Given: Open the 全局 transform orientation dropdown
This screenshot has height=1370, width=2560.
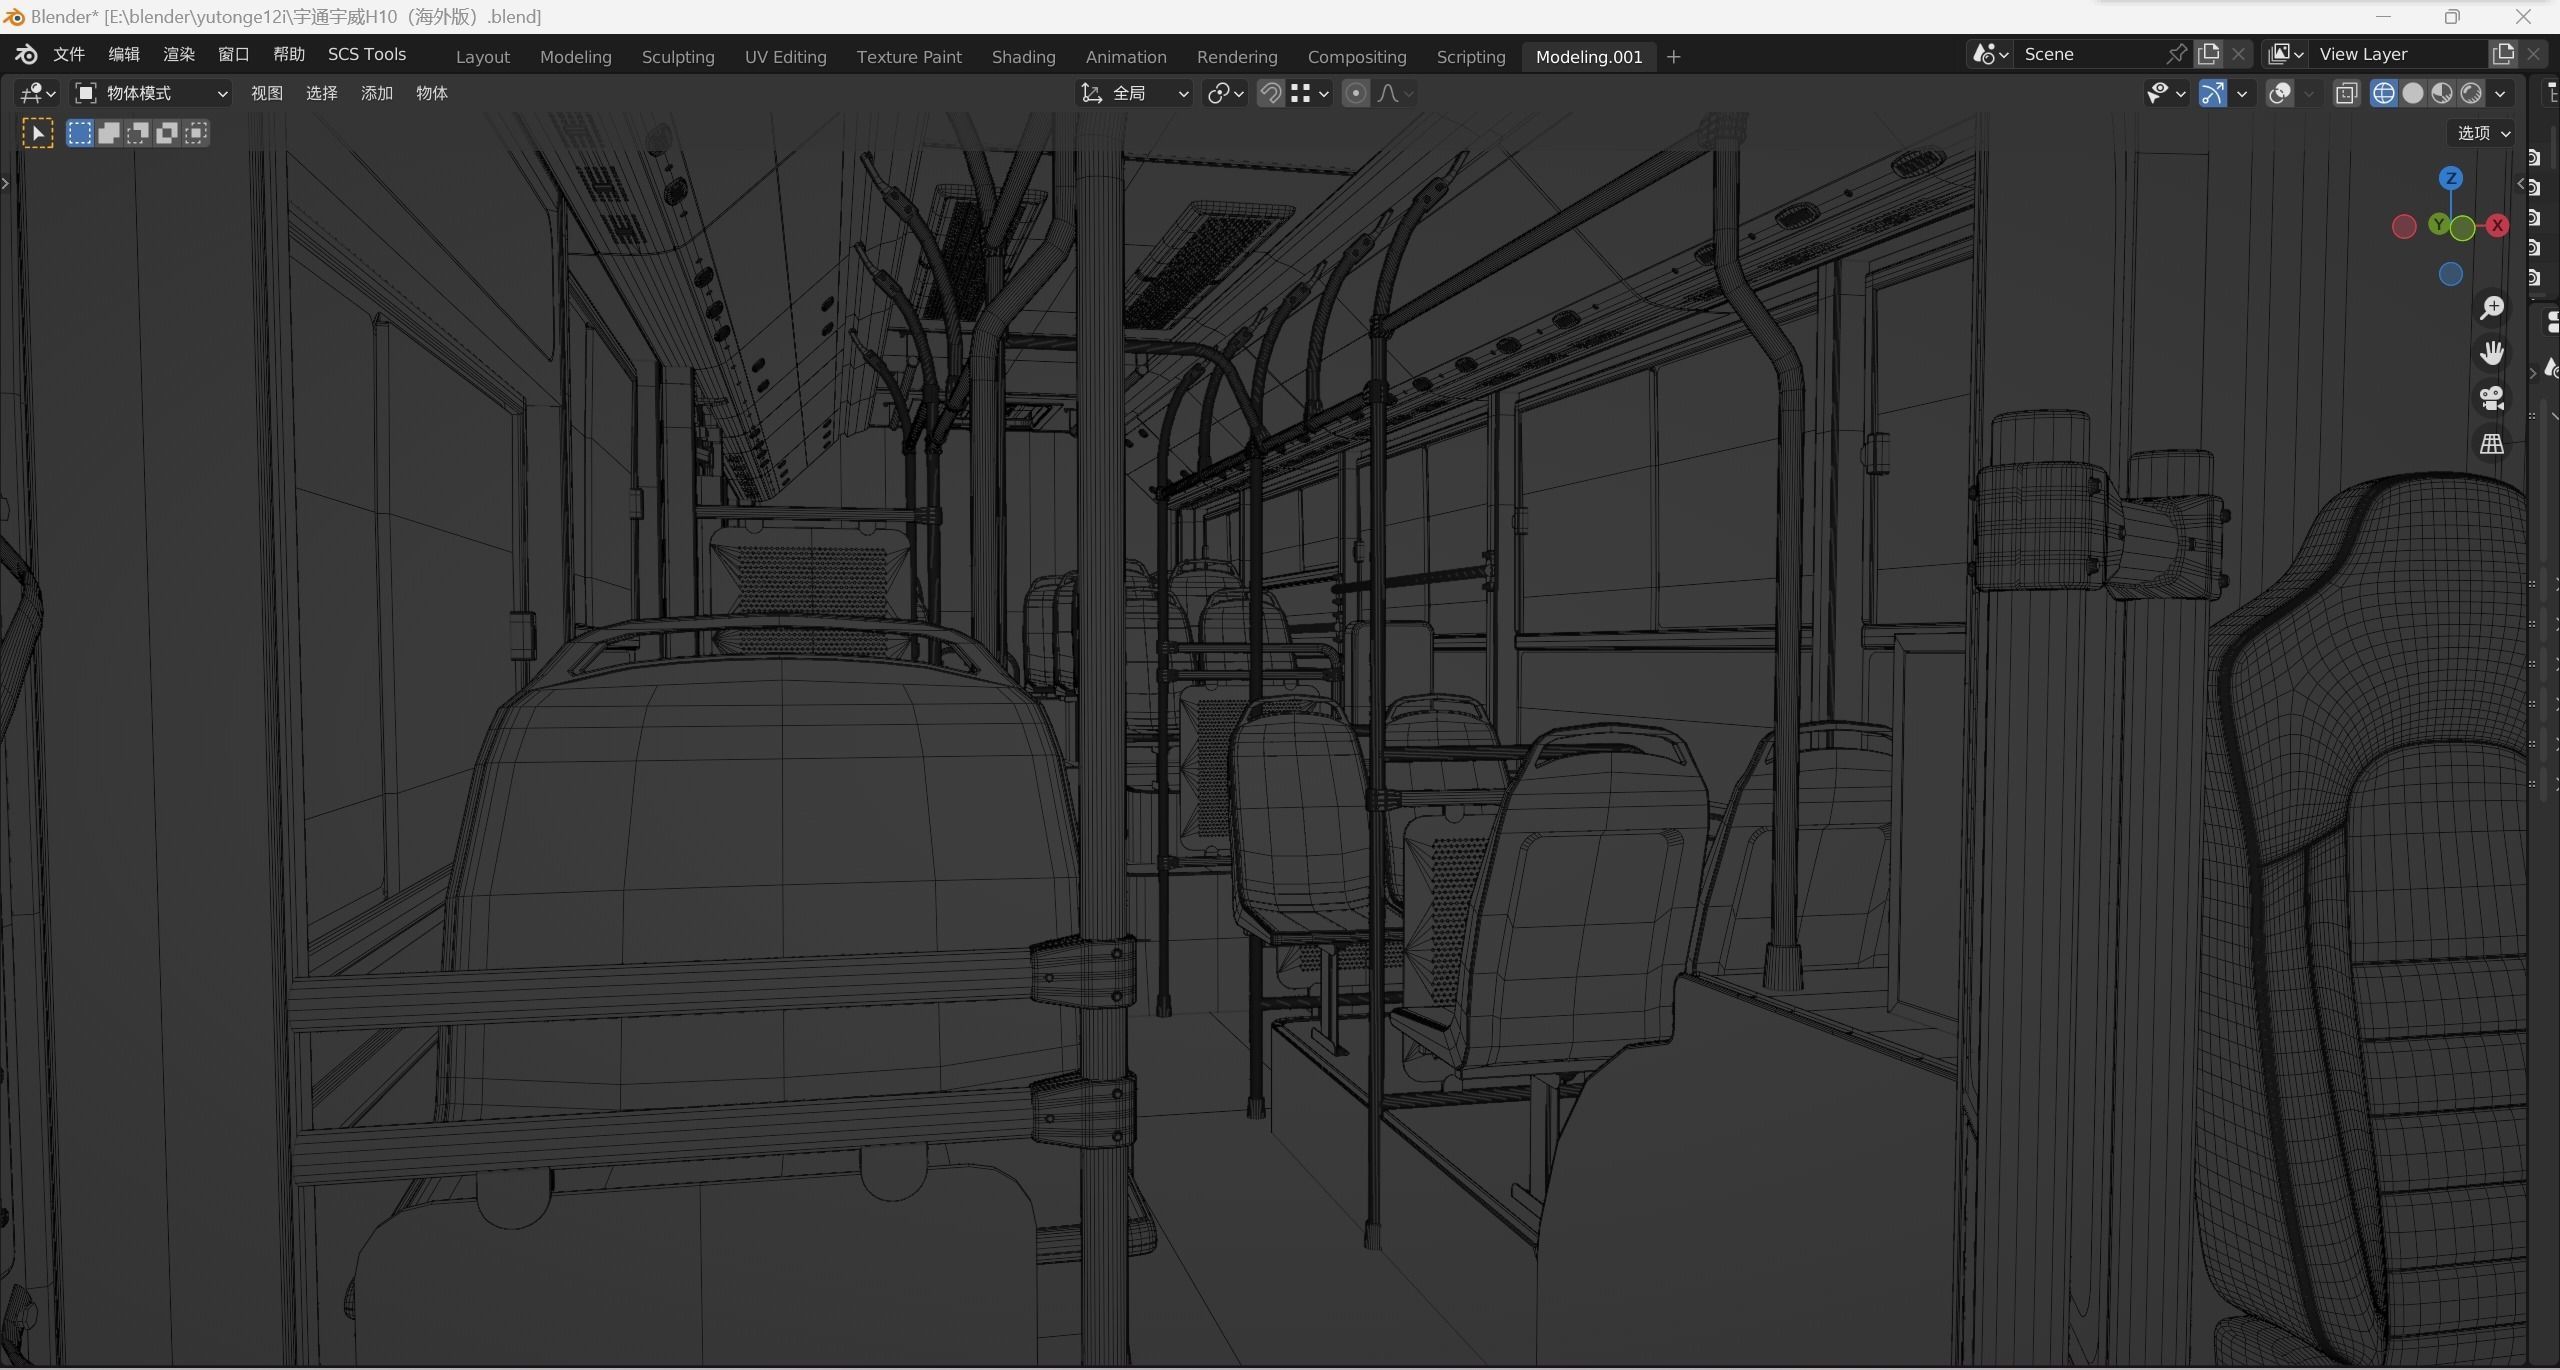Looking at the screenshot, I should (1135, 93).
